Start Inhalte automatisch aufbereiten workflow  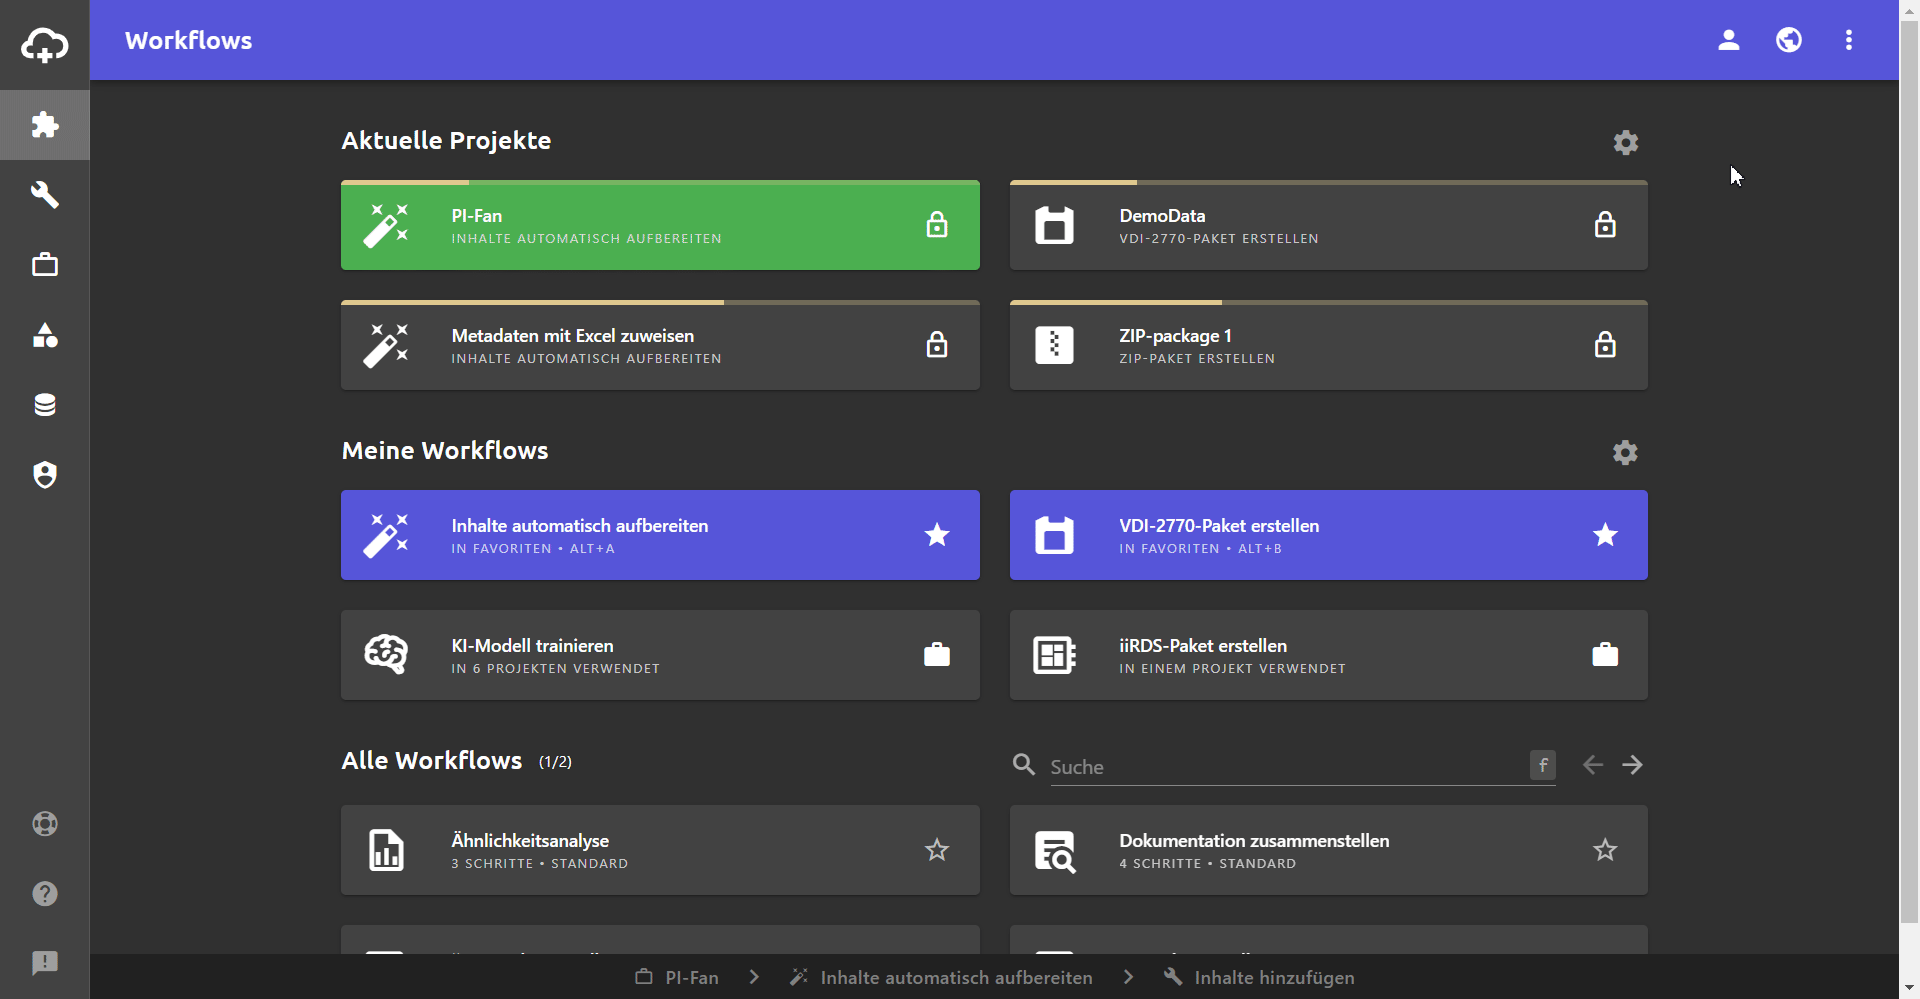click(x=660, y=535)
